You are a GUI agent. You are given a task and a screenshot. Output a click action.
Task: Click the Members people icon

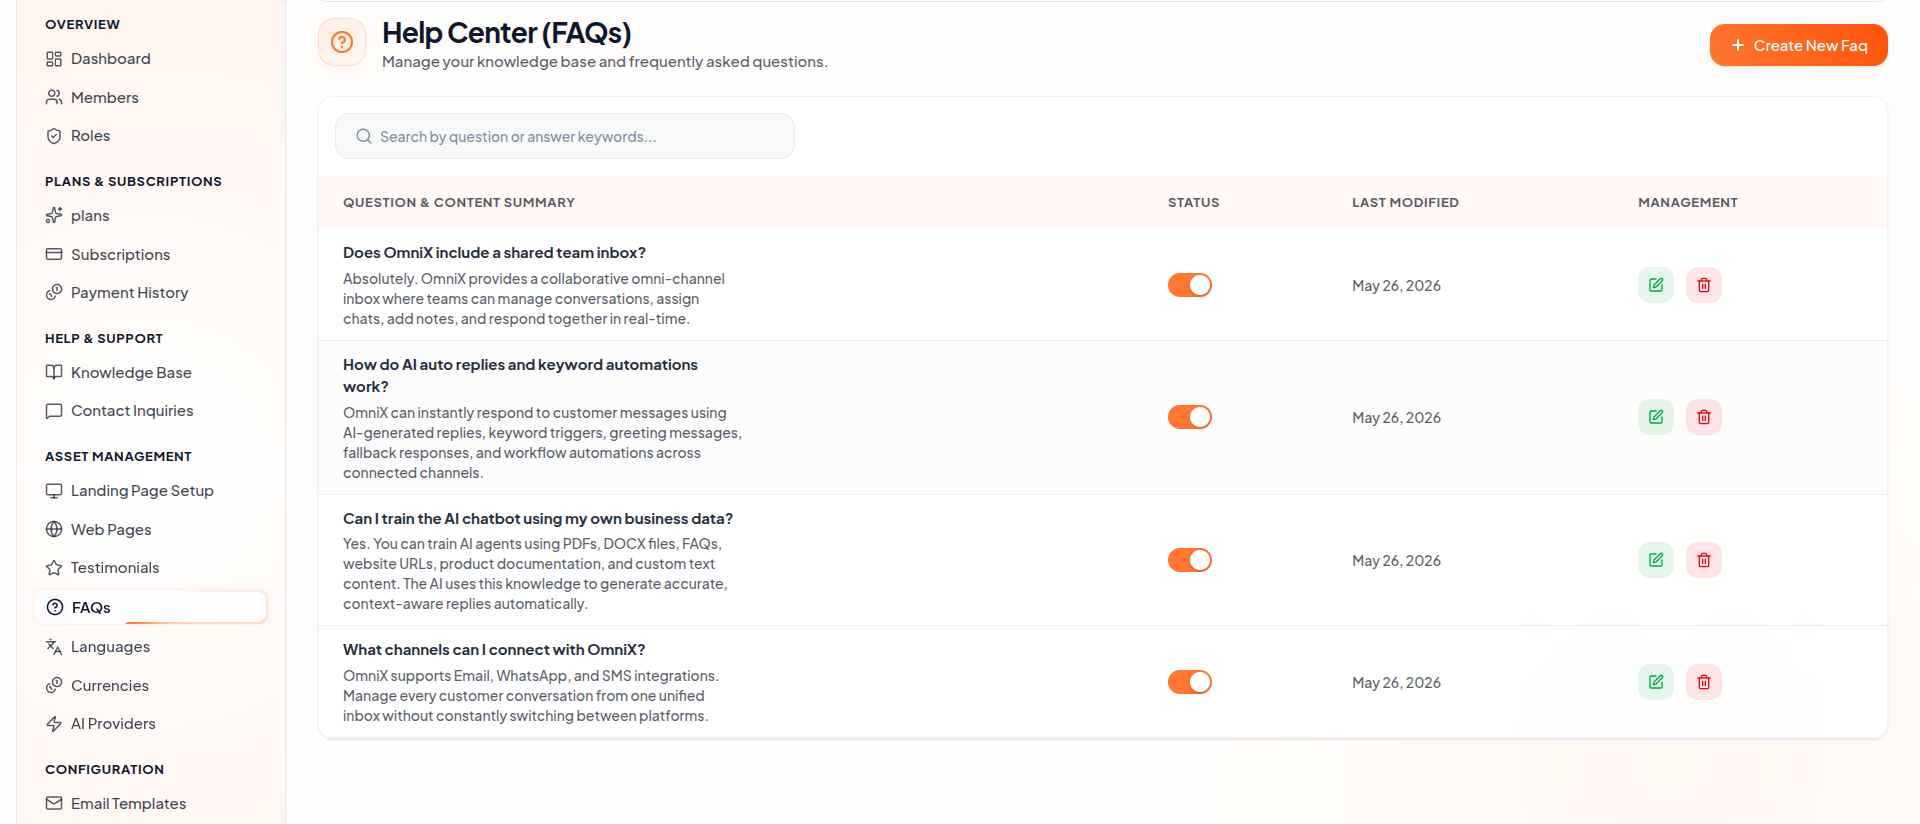(x=54, y=97)
